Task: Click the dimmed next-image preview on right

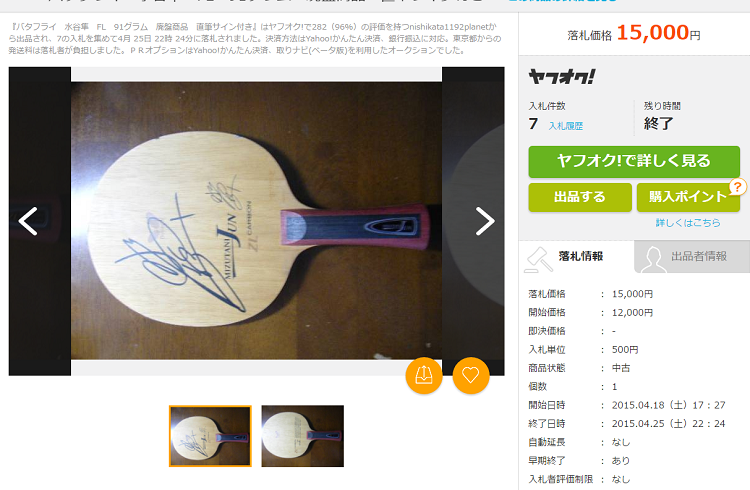Action: coord(473,221)
